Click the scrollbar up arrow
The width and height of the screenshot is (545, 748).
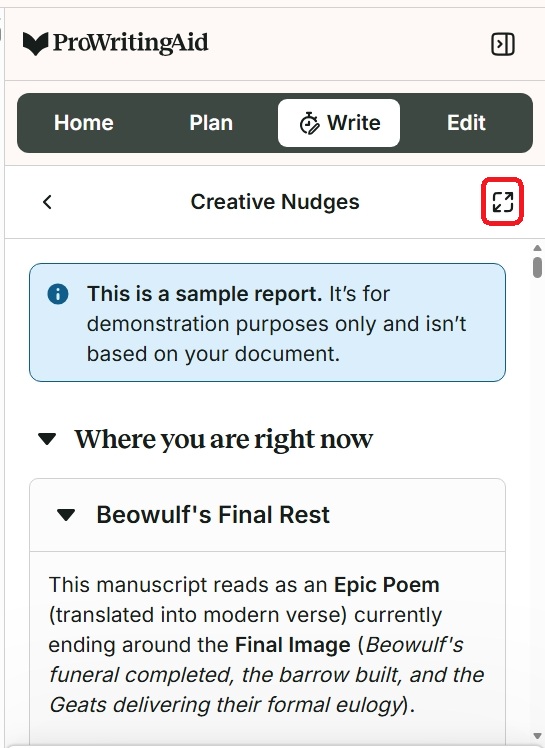(537, 248)
